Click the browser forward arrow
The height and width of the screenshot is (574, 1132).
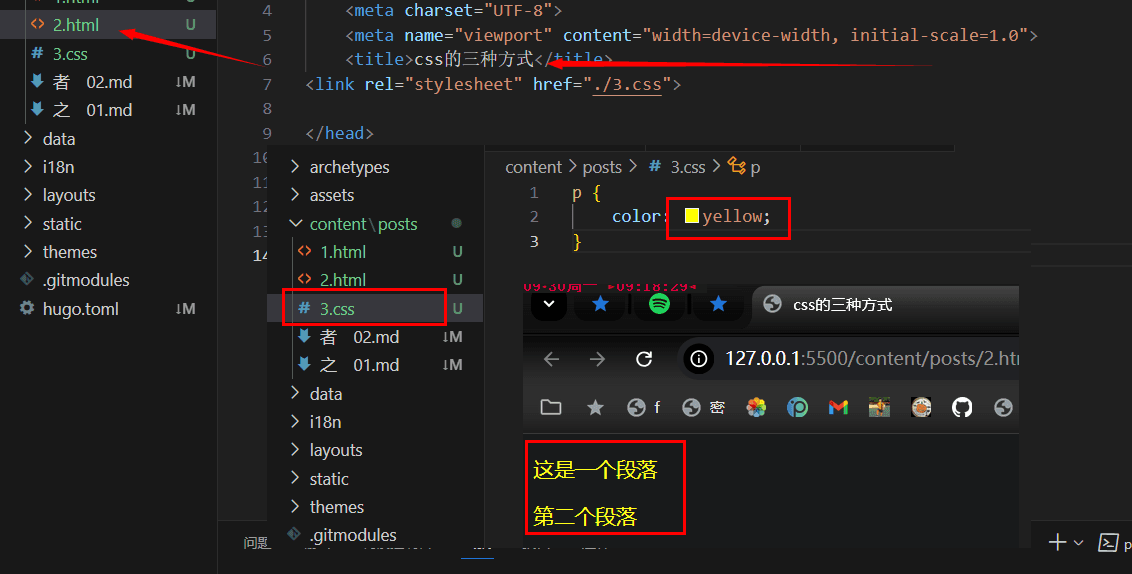point(598,359)
